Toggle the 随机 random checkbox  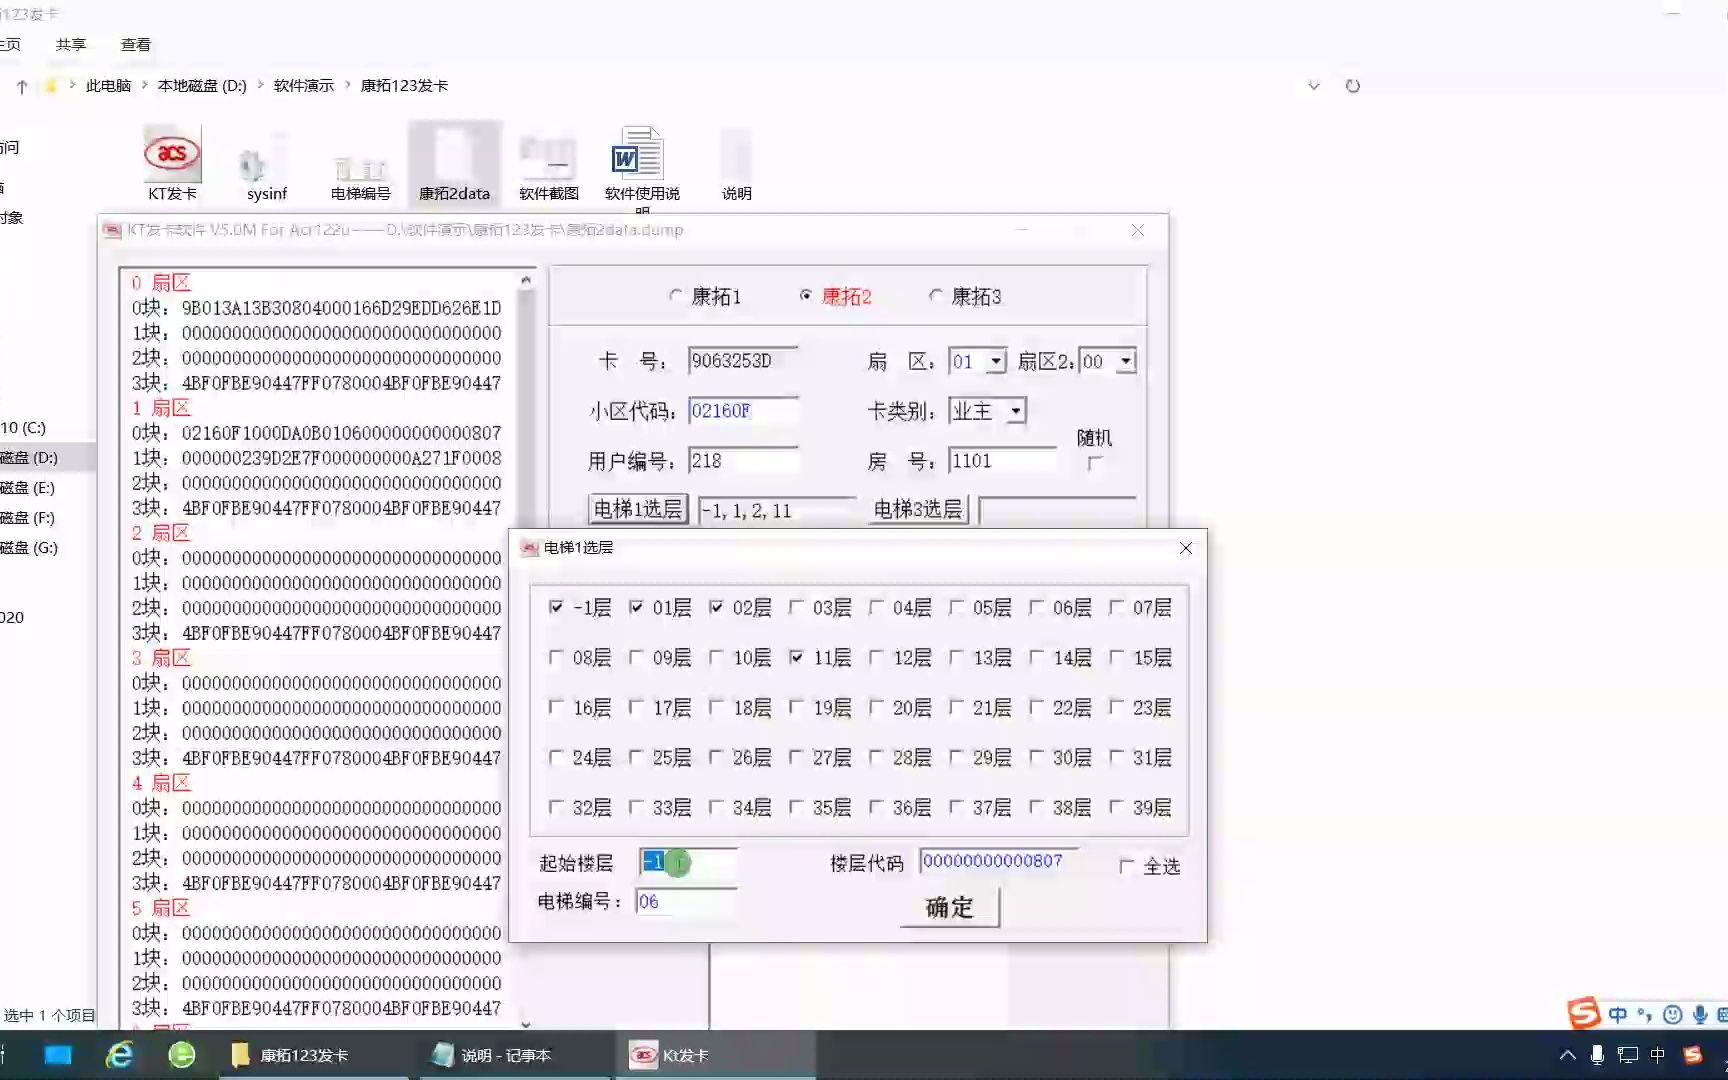point(1095,463)
